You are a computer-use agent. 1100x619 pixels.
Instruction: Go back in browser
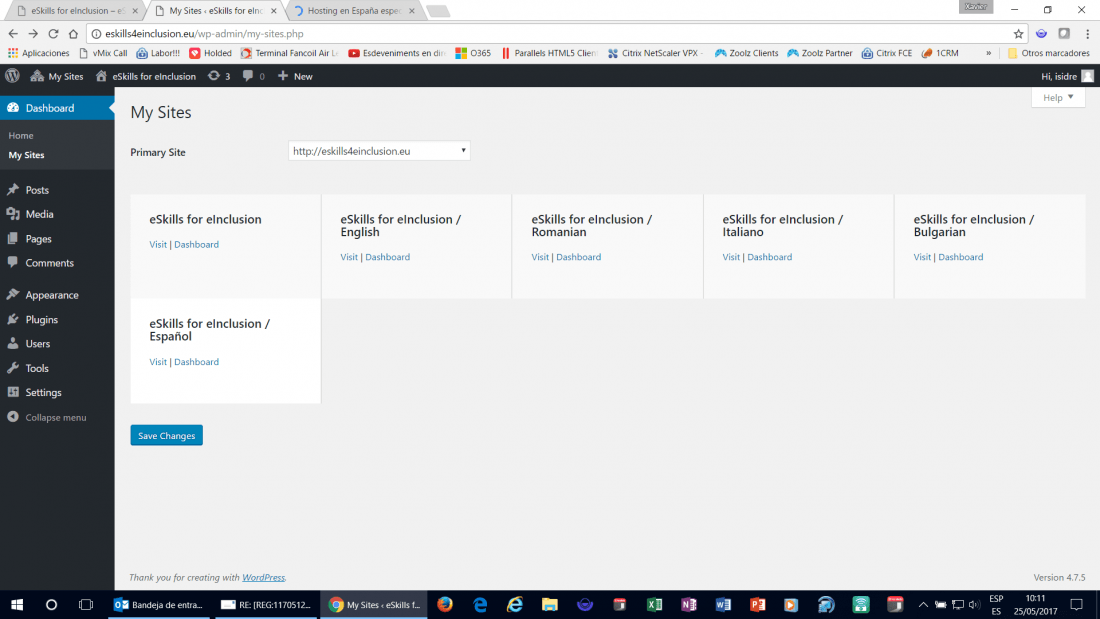click(x=13, y=34)
